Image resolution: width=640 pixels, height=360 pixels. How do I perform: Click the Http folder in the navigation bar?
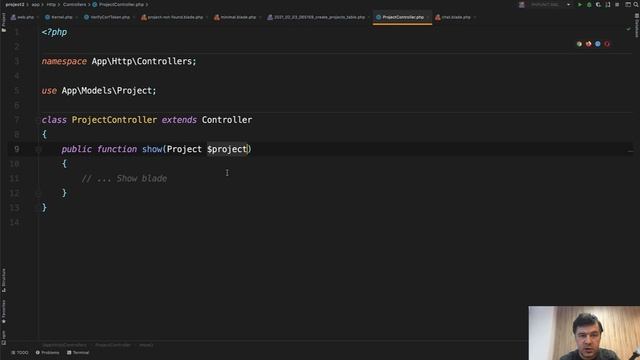(x=51, y=4)
